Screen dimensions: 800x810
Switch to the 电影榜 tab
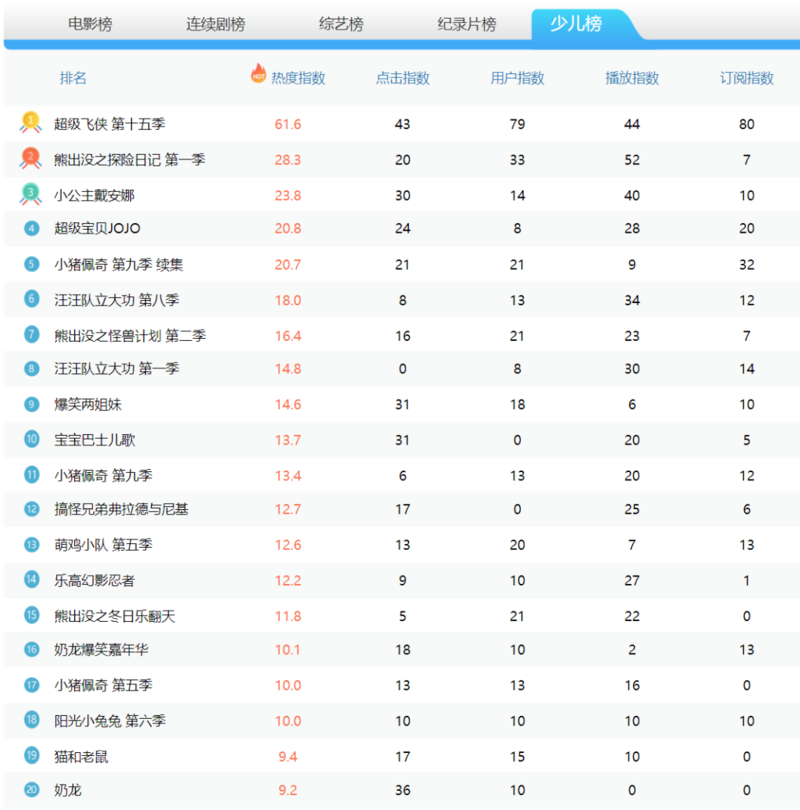coord(90,24)
